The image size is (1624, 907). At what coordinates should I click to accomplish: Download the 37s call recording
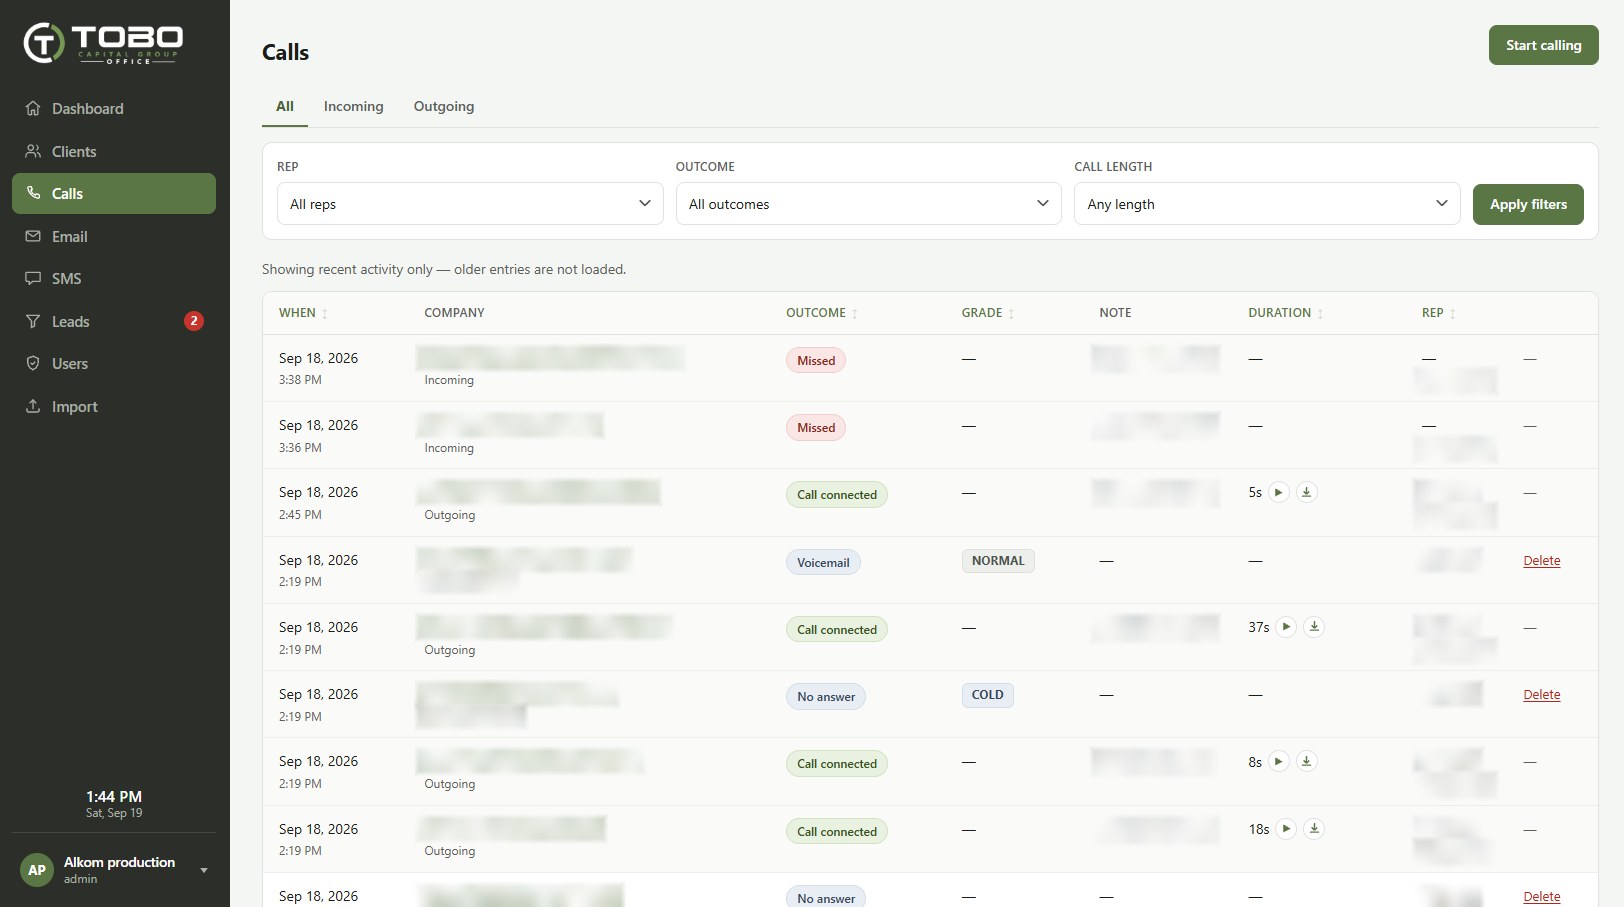click(x=1315, y=627)
